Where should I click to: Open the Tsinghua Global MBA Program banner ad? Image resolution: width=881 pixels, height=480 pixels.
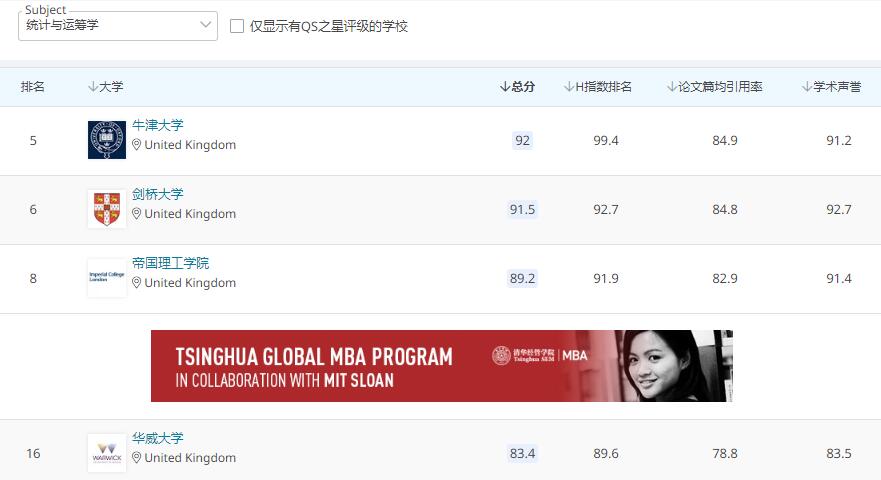[x=442, y=366]
